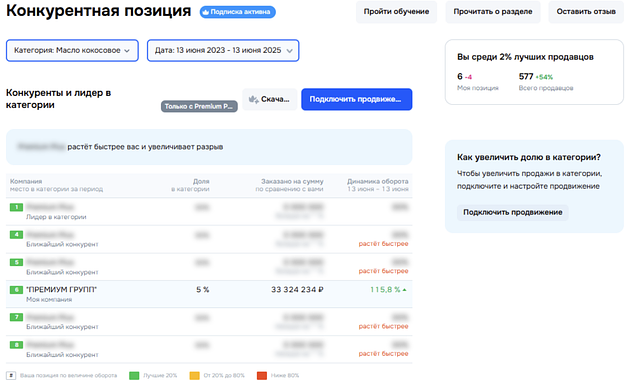
Task: Open the Категория: Масло кокосовое dropdown
Action: [72, 50]
